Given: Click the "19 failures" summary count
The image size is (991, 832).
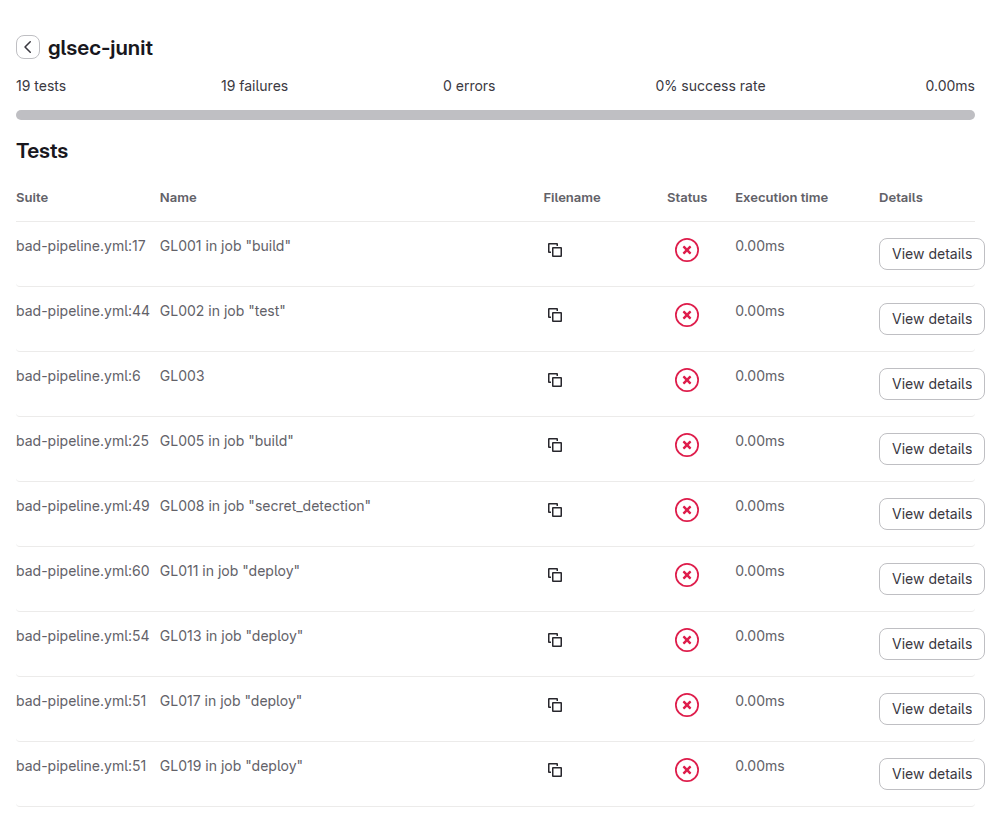Looking at the screenshot, I should [x=254, y=86].
